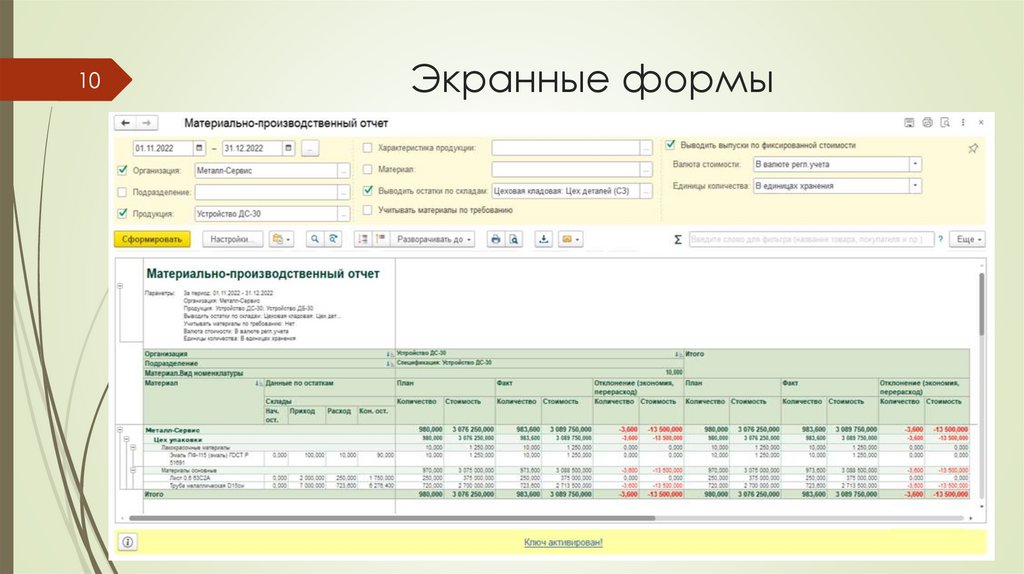Open the Единицы количества dropdown
The image size is (1024, 574).
(916, 185)
